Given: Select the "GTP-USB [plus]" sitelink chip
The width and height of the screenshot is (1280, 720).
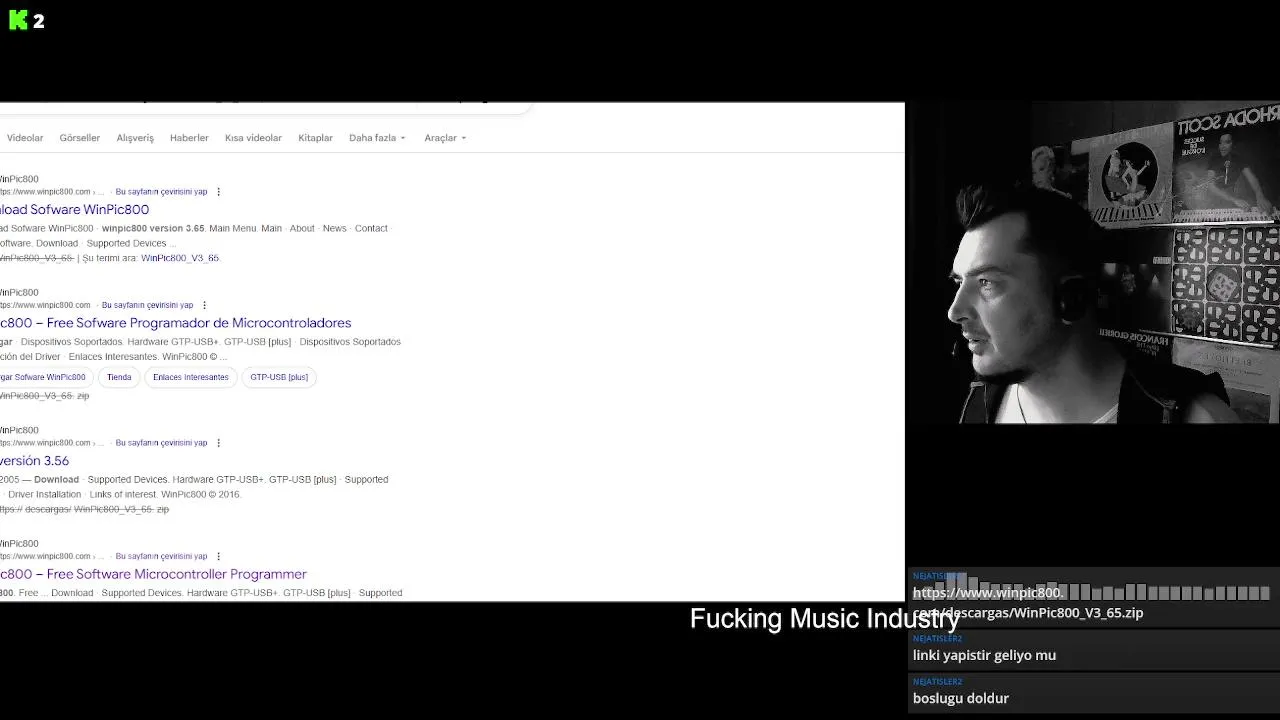Looking at the screenshot, I should coord(279,377).
